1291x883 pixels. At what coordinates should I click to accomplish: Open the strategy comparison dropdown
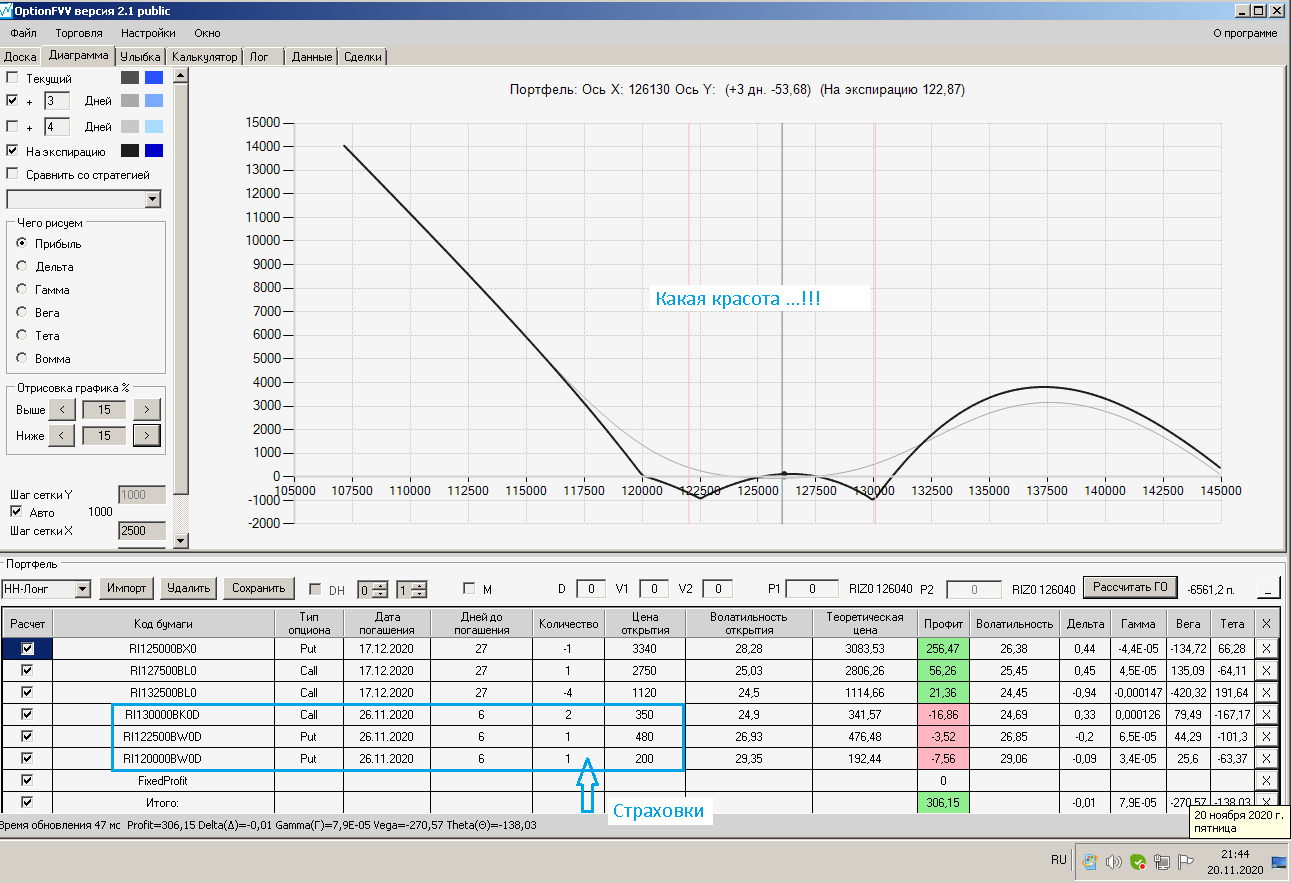click(153, 199)
